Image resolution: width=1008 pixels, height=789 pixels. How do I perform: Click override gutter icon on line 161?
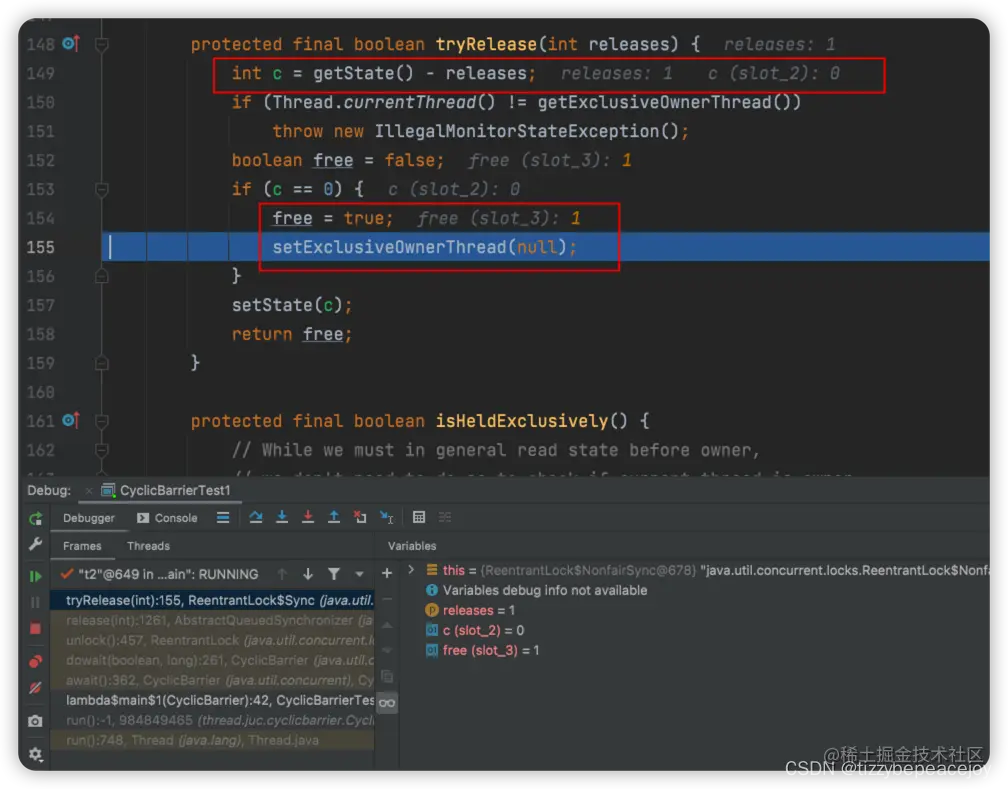[x=71, y=421]
